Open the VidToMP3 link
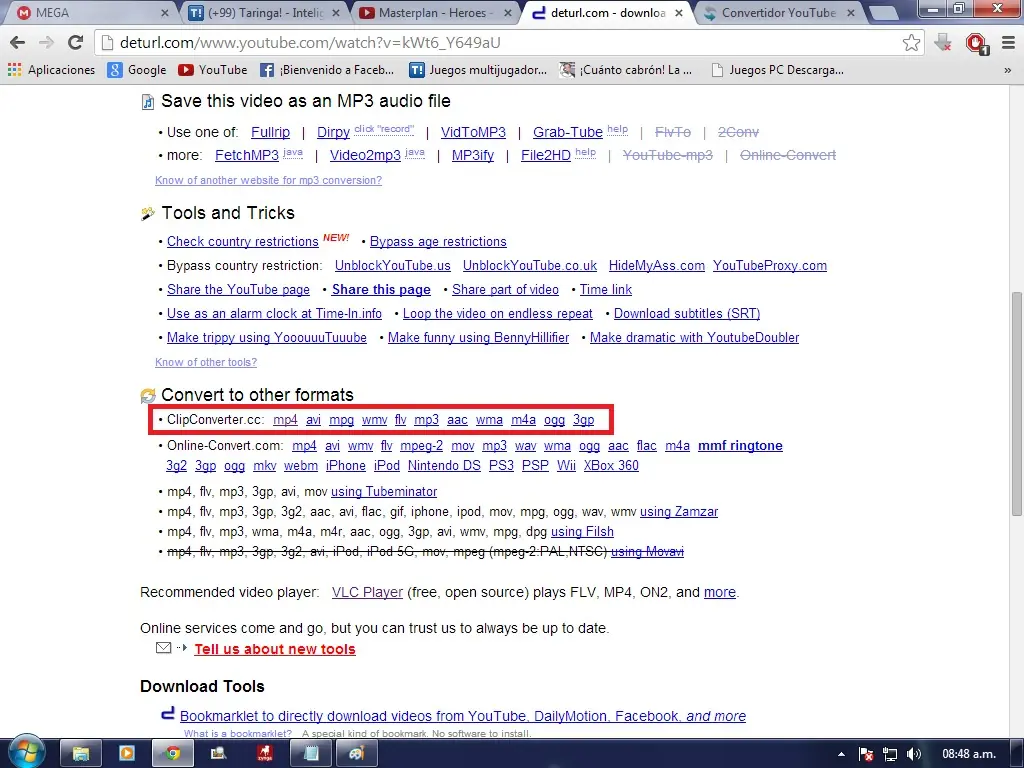The height and width of the screenshot is (768, 1024). click(473, 132)
